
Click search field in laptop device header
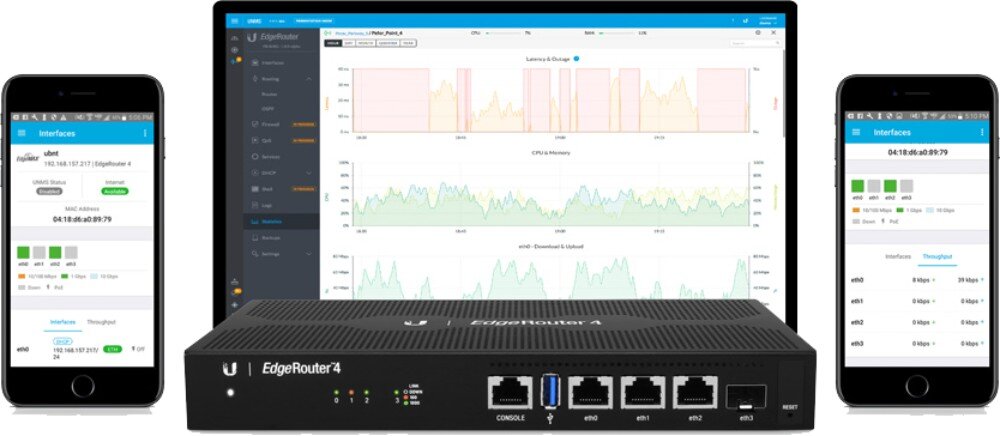coord(756,43)
